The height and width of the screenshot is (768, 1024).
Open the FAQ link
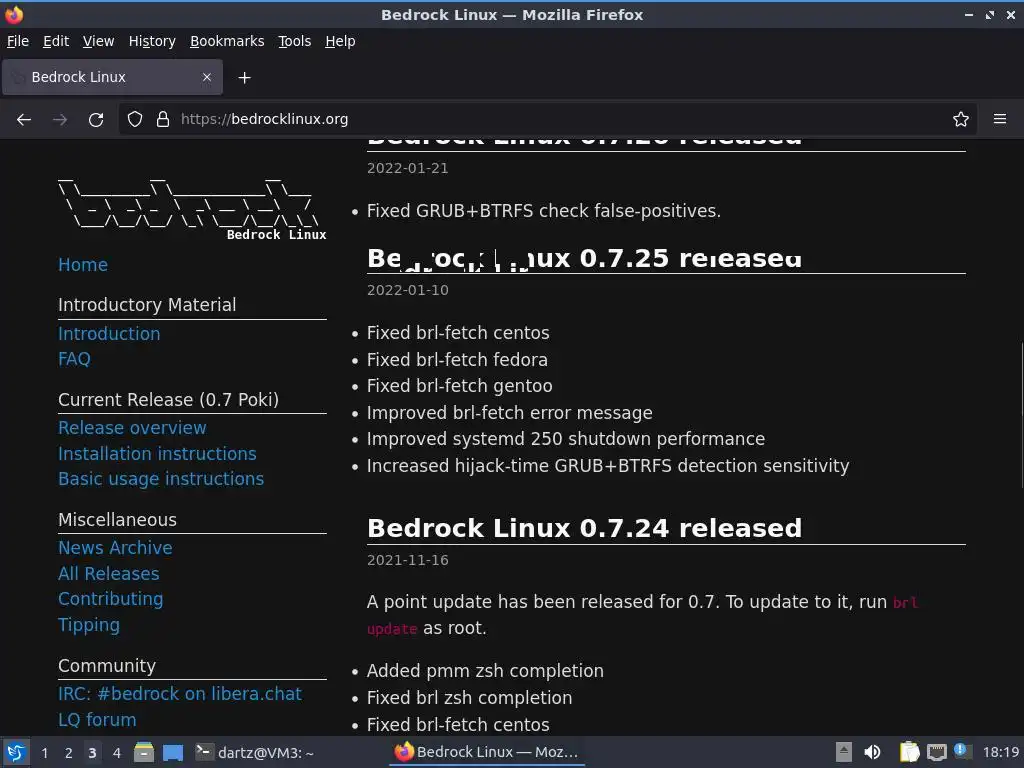click(74, 359)
